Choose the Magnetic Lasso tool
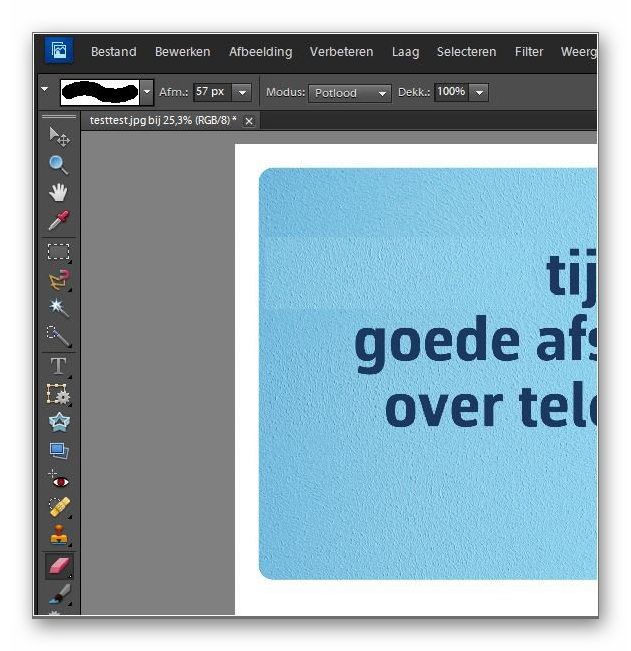This screenshot has height=651, width=631. [59, 280]
